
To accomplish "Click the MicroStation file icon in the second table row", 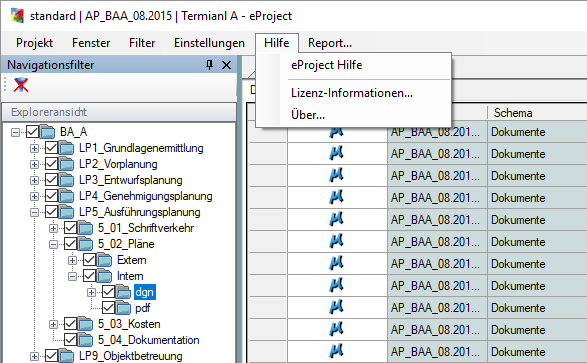I will click(x=336, y=153).
